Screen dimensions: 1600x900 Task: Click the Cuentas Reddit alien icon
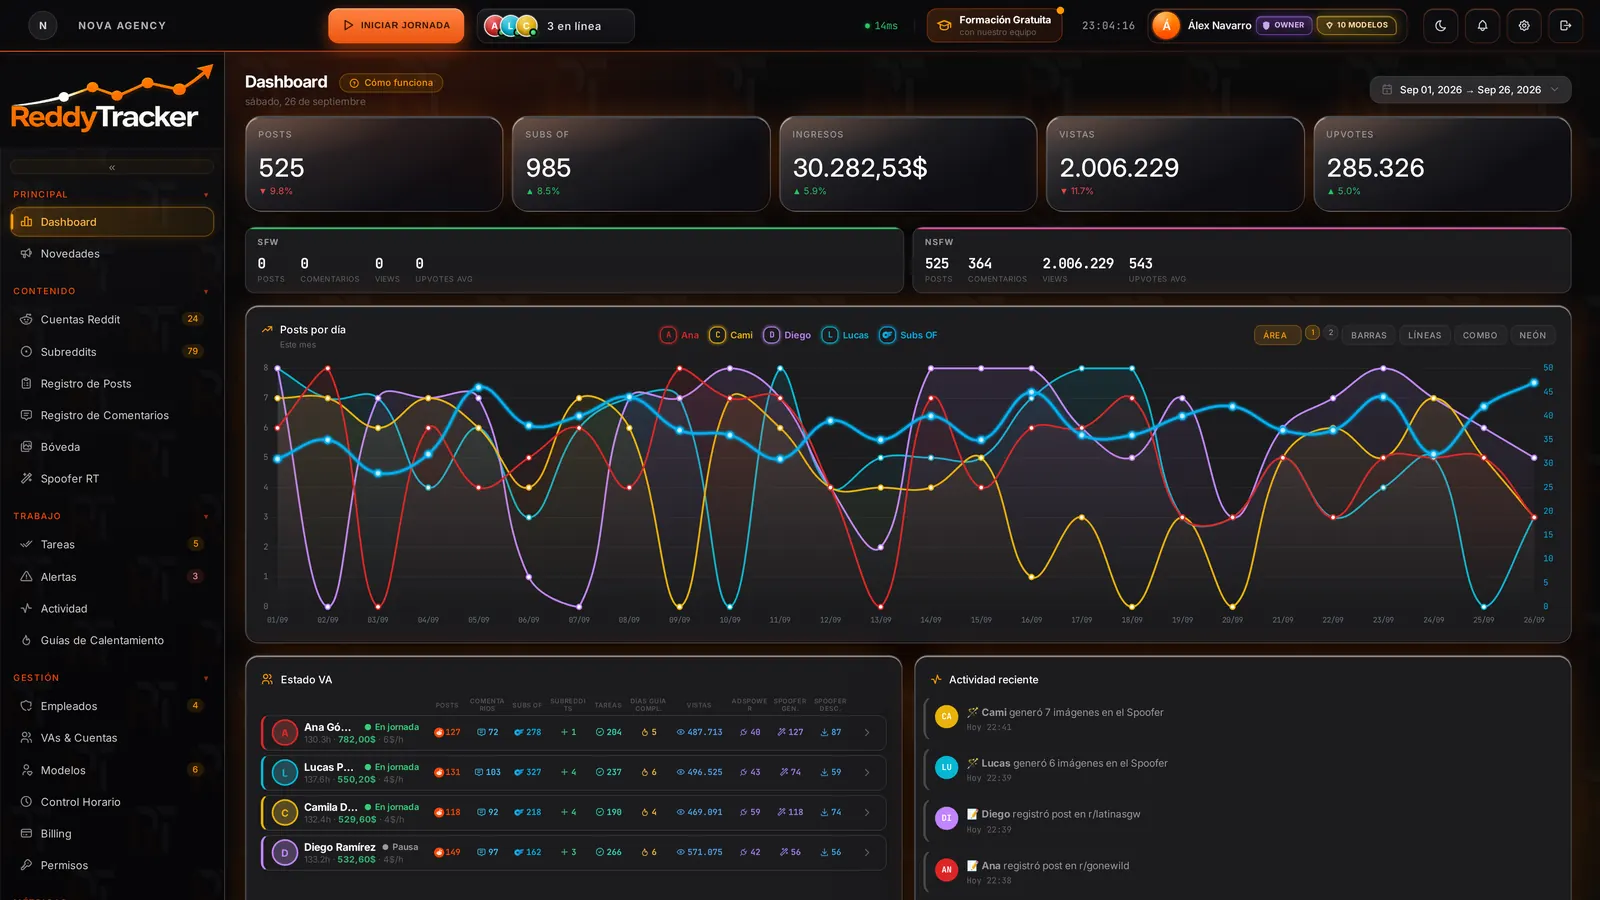(x=27, y=320)
